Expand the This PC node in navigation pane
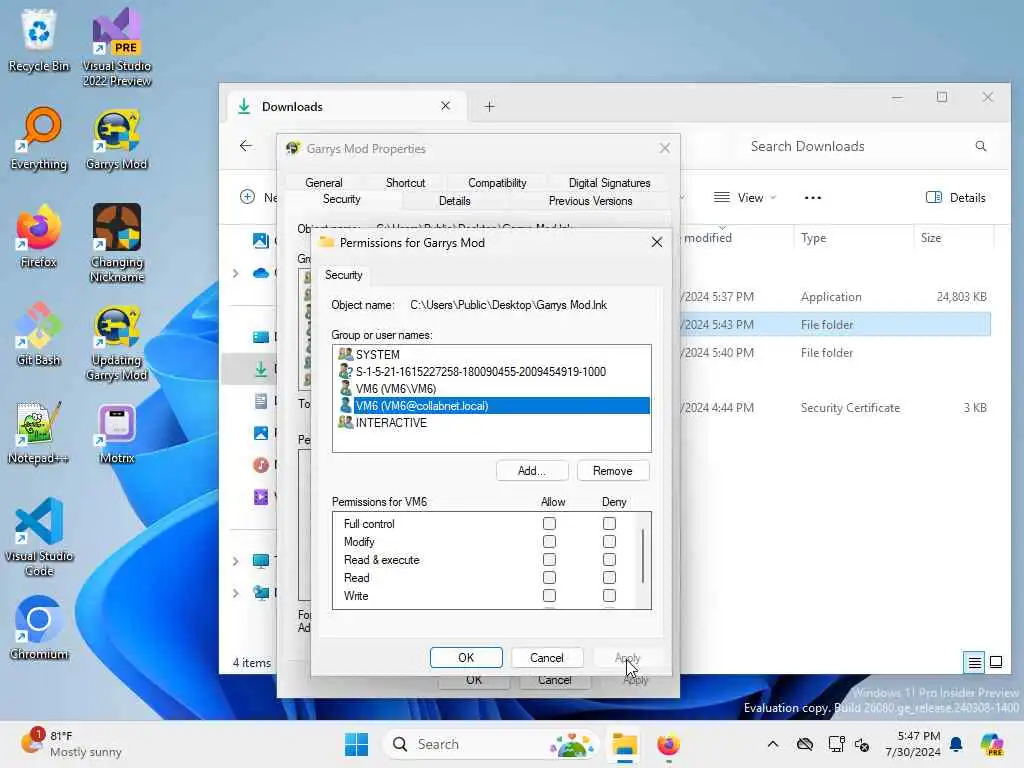The image size is (1024, 768). (236, 561)
